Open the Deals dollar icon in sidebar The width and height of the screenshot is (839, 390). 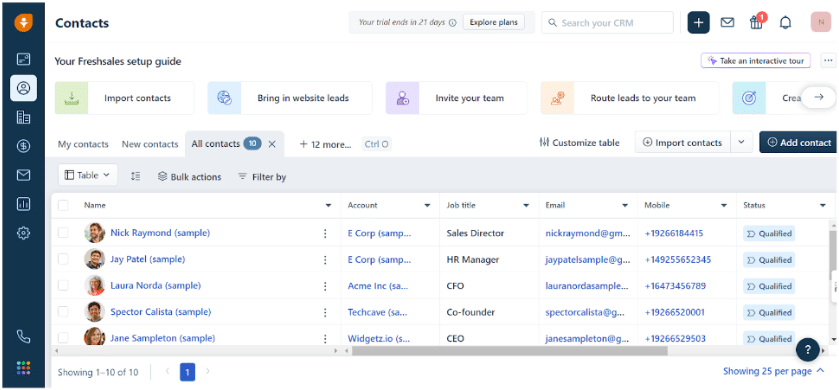[x=23, y=147]
